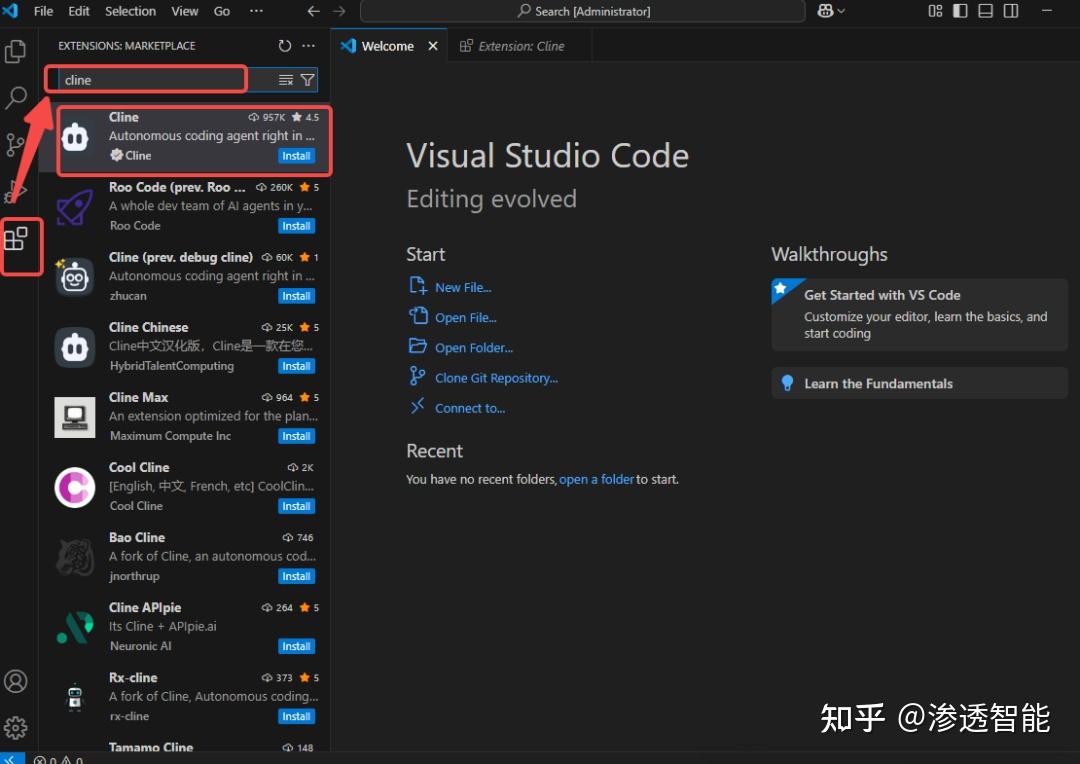Select the Tamamo Cline extension title

150,747
